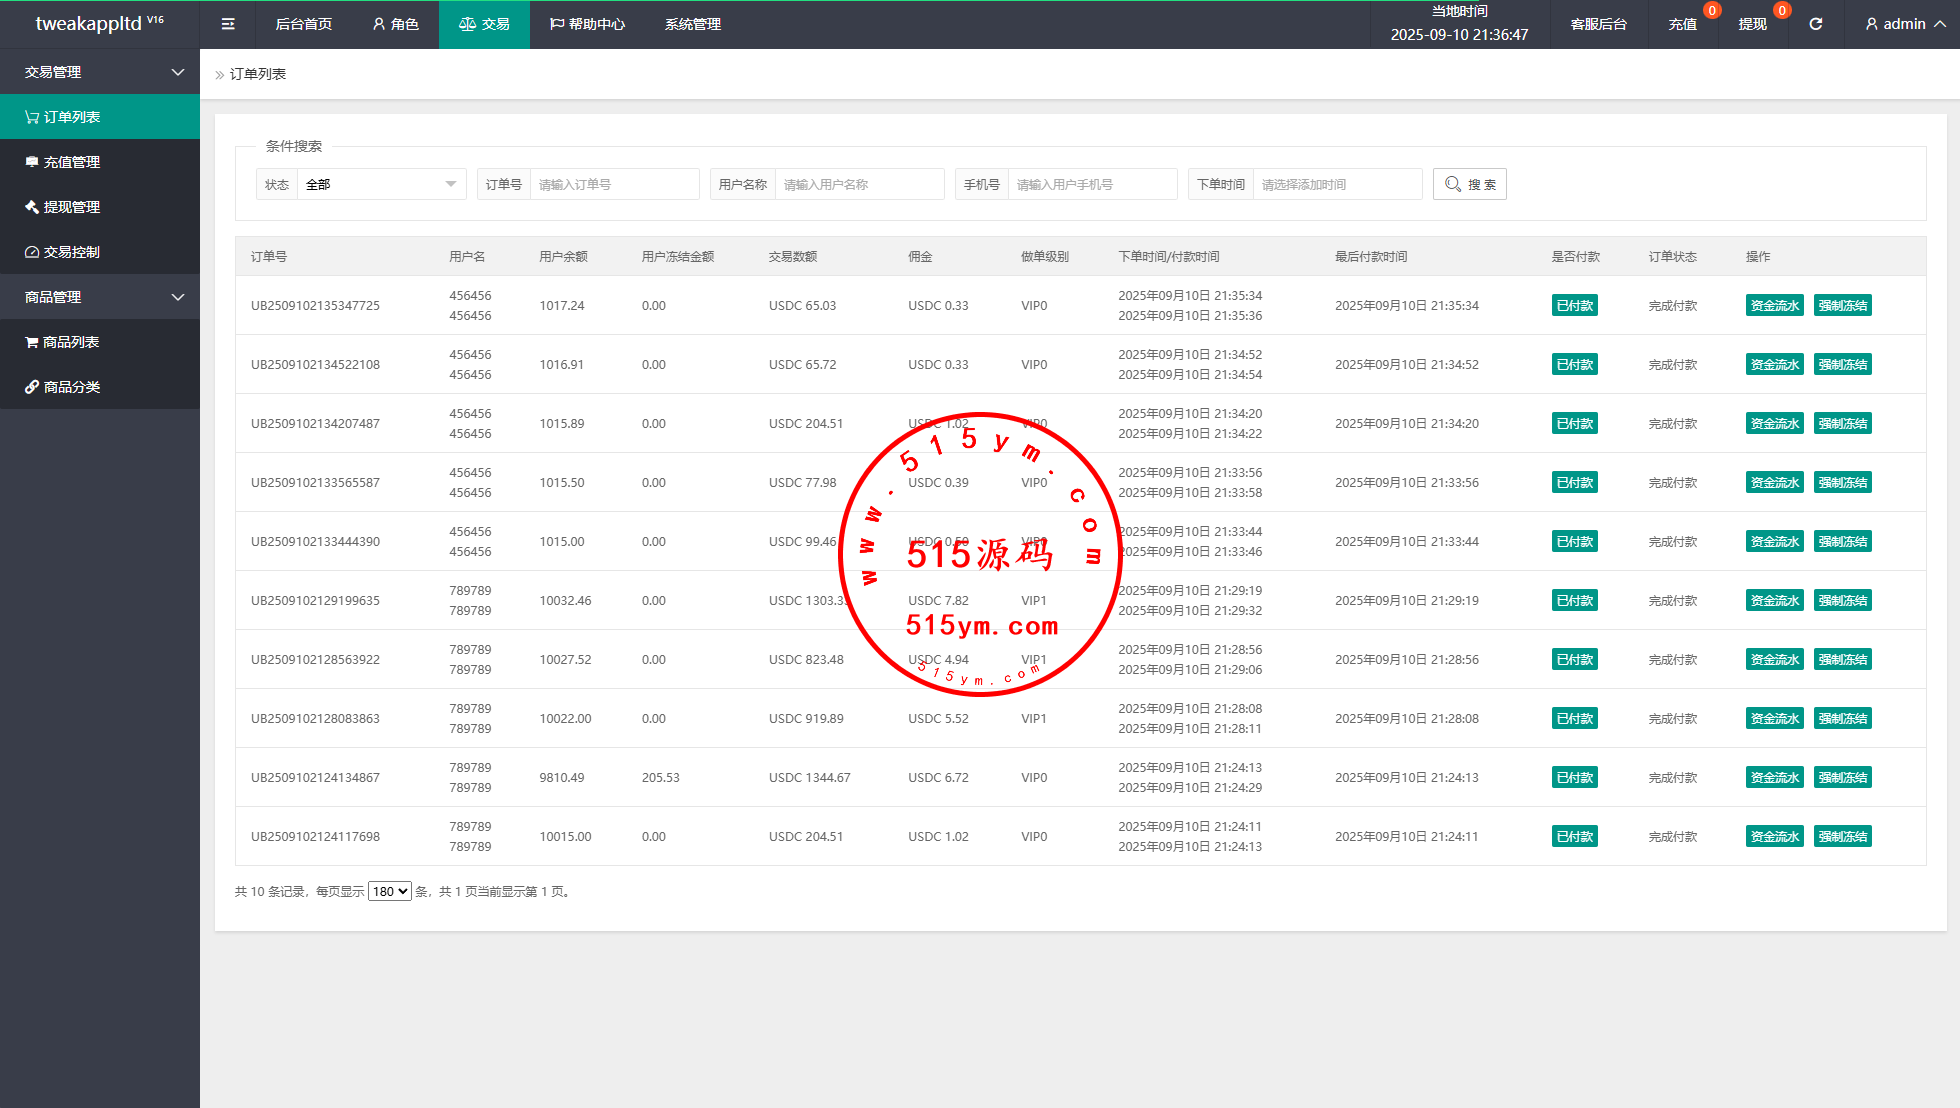Click 资金流水 for order UB2509102135347725
Screen dimensions: 1960x1108
point(1774,305)
